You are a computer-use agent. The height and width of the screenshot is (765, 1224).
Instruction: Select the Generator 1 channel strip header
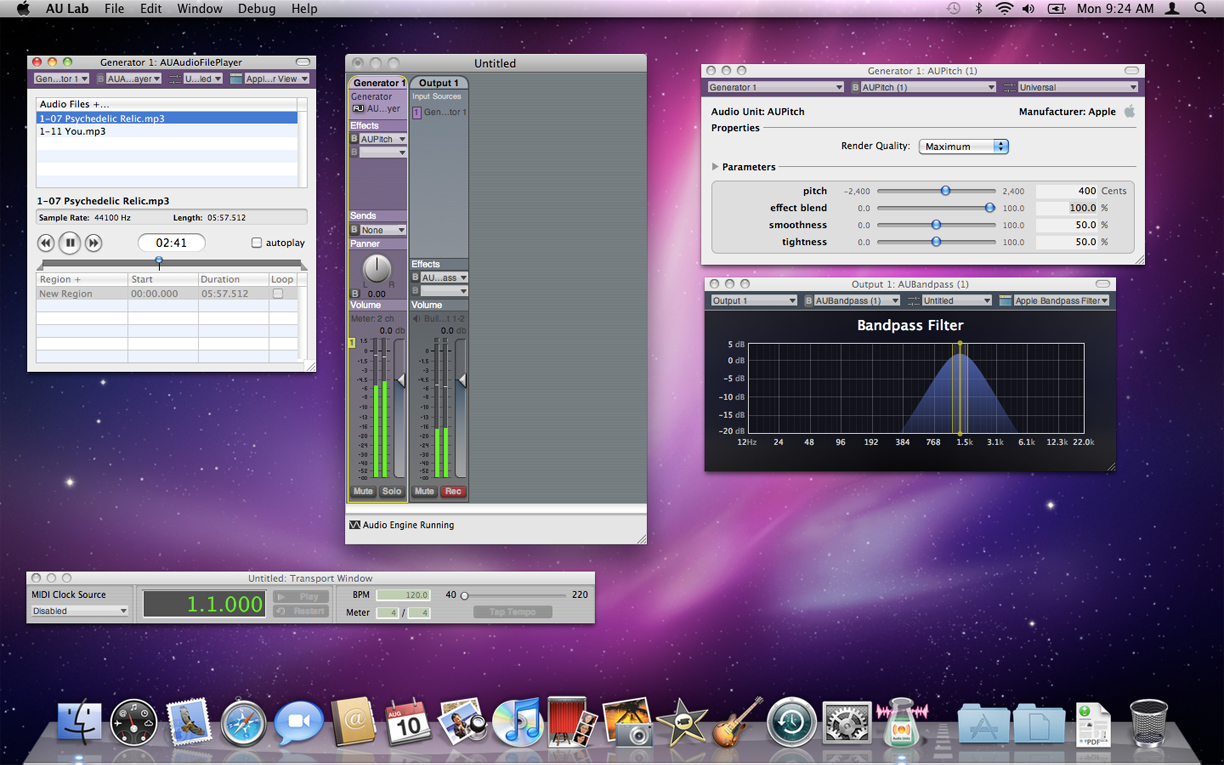(x=378, y=83)
